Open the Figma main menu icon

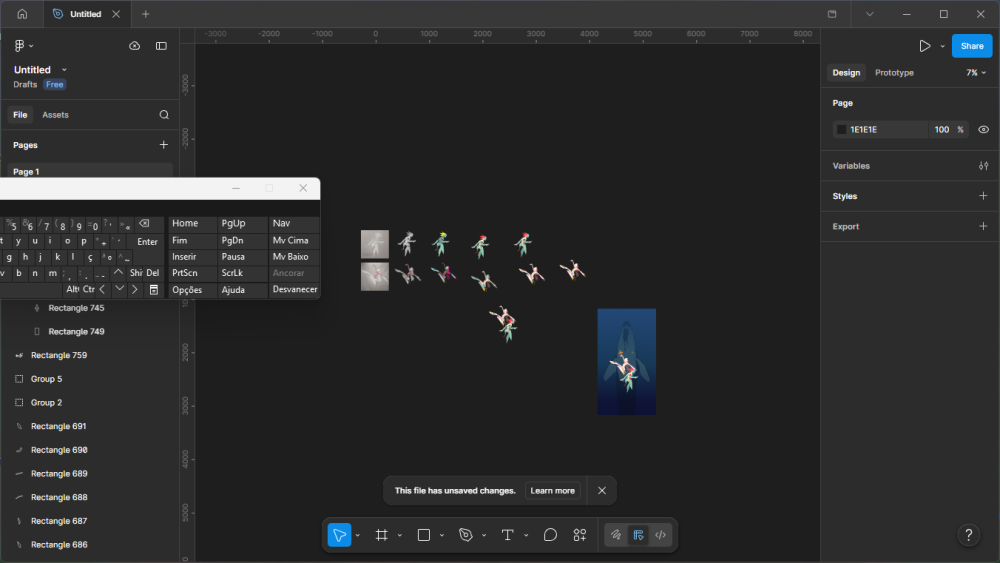(x=19, y=46)
